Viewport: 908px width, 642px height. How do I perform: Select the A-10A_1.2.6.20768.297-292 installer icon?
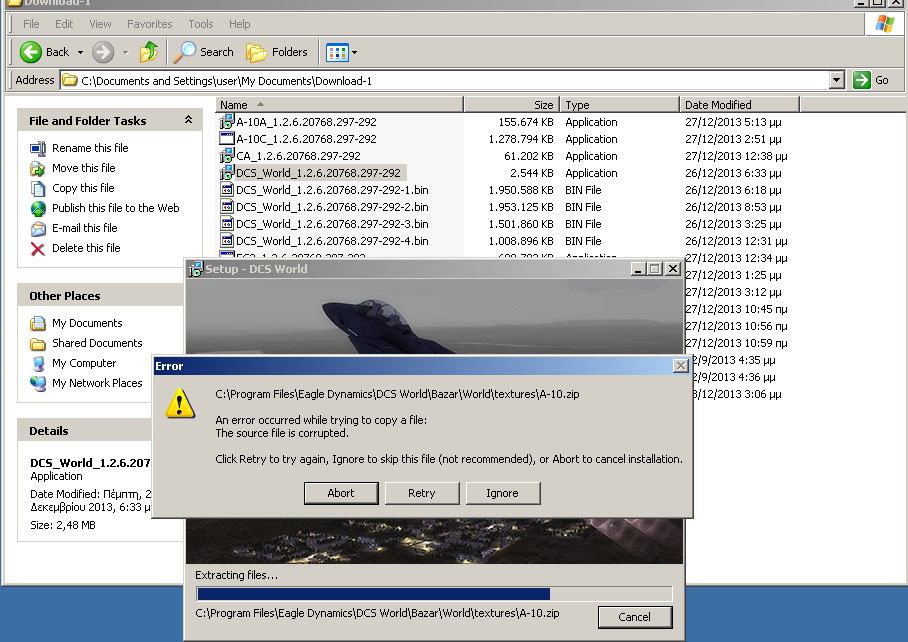[226, 122]
